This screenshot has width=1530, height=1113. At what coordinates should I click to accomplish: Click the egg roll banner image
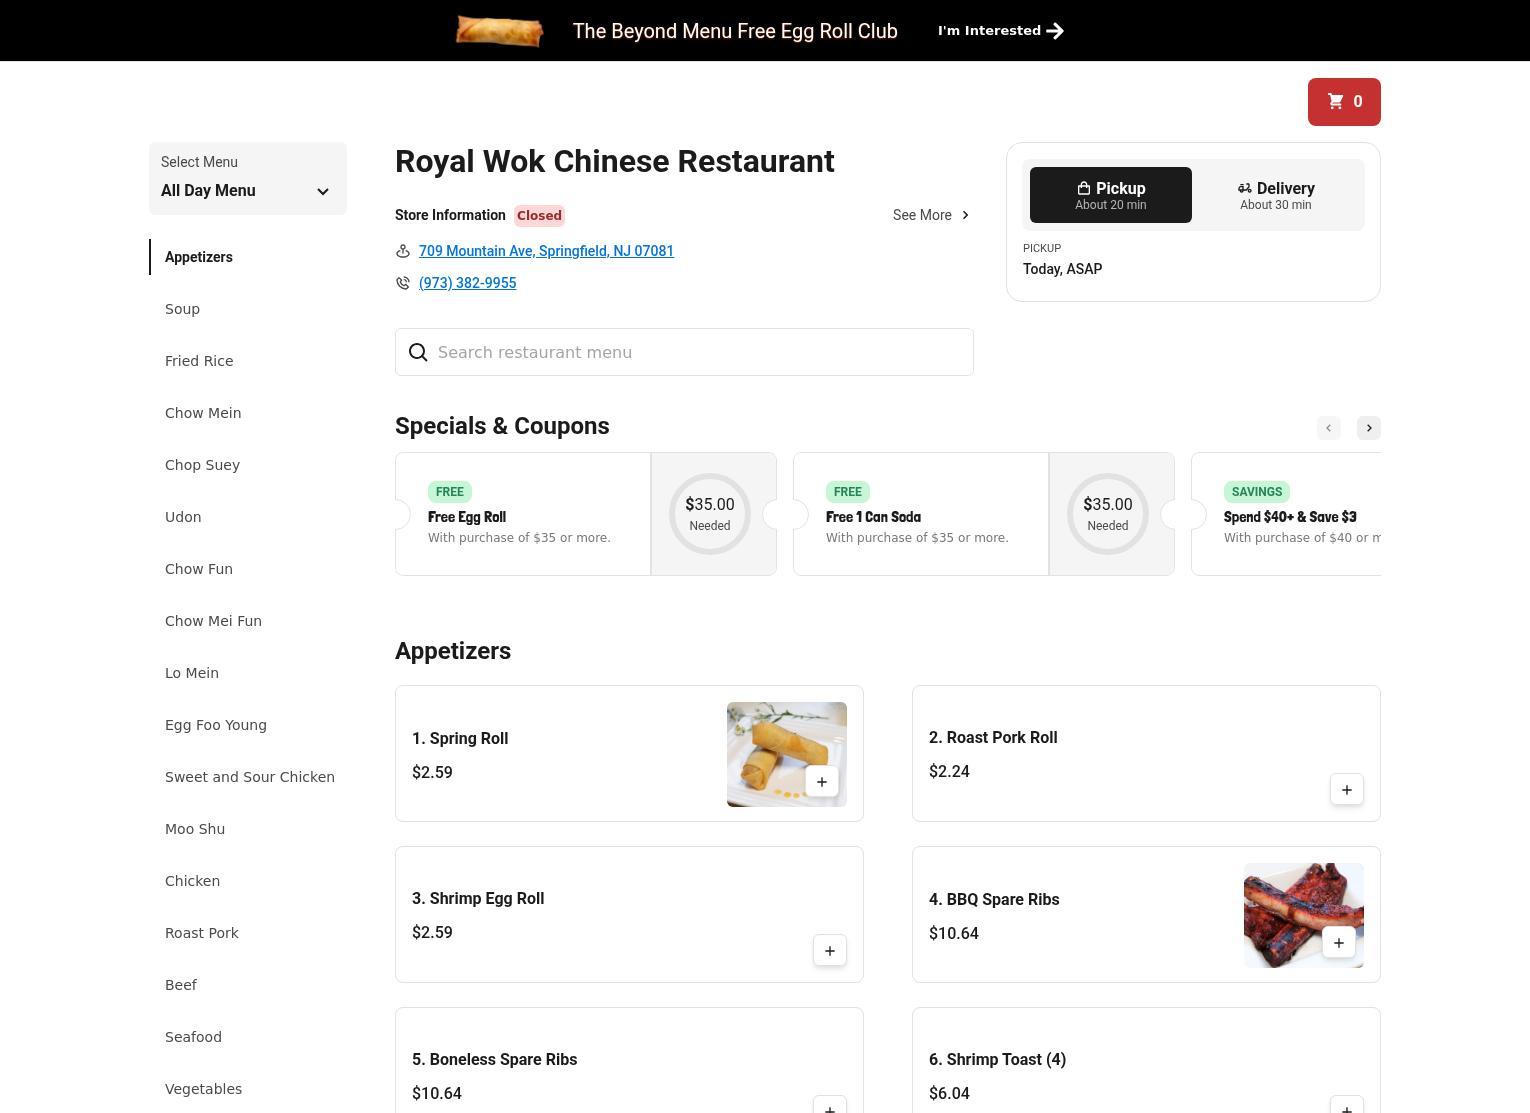499,31
